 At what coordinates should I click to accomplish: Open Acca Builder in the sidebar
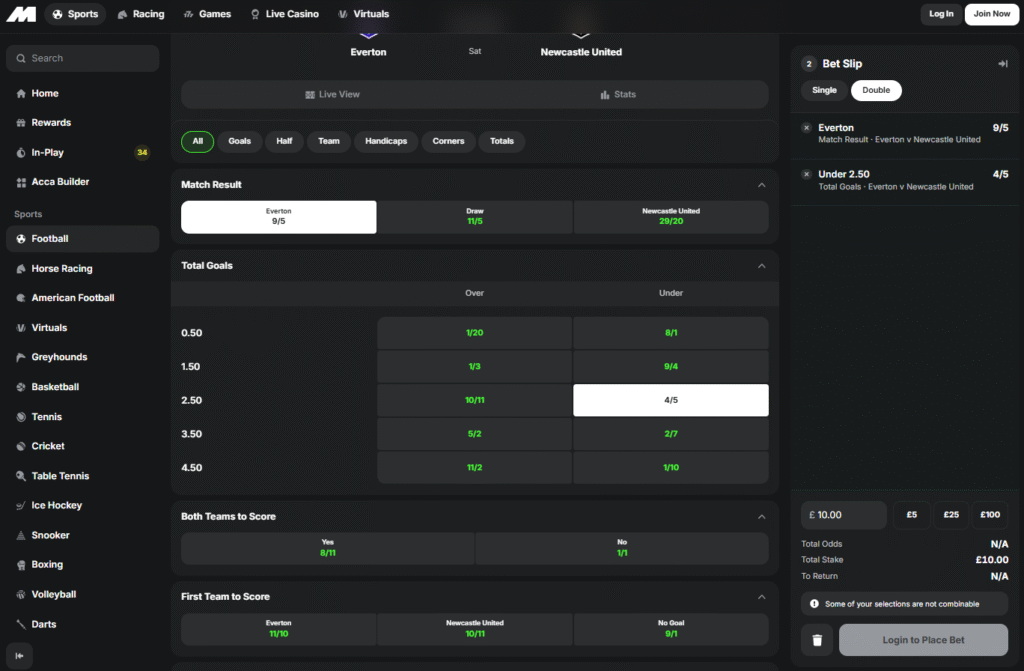point(60,181)
